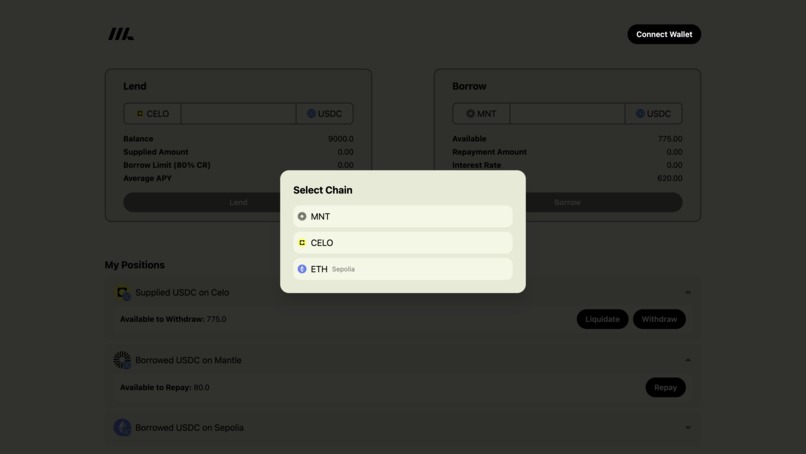The width and height of the screenshot is (806, 454).
Task: Click the Repayment Amount label
Action: pos(489,152)
